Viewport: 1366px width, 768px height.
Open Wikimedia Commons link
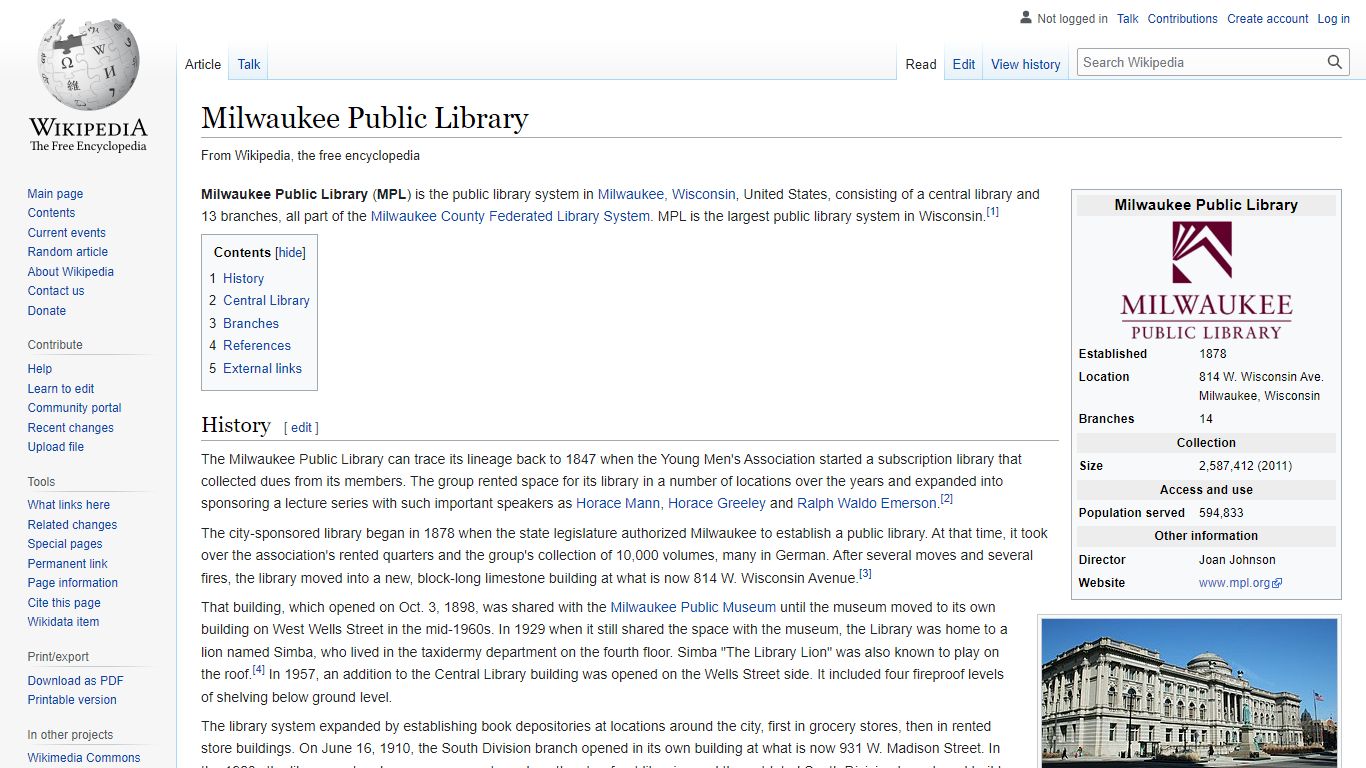click(x=84, y=758)
